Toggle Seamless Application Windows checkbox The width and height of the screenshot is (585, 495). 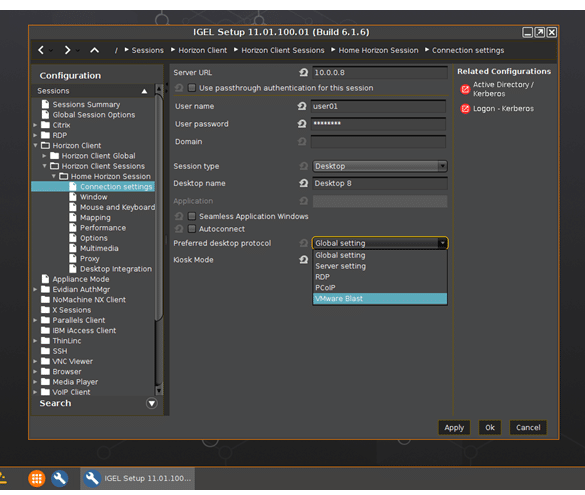(x=192, y=216)
